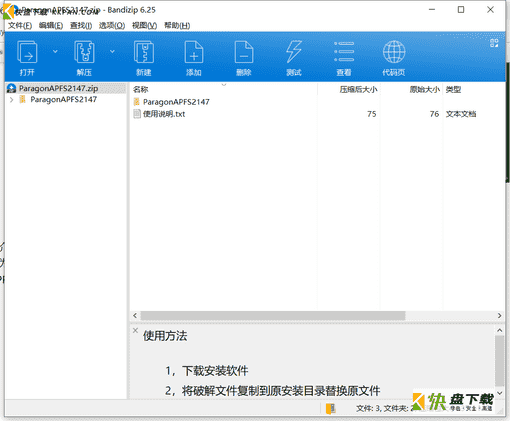Viewport: 510px width, 421px height.
Task: Select the 使用说明.txt file row
Action: pos(305,114)
